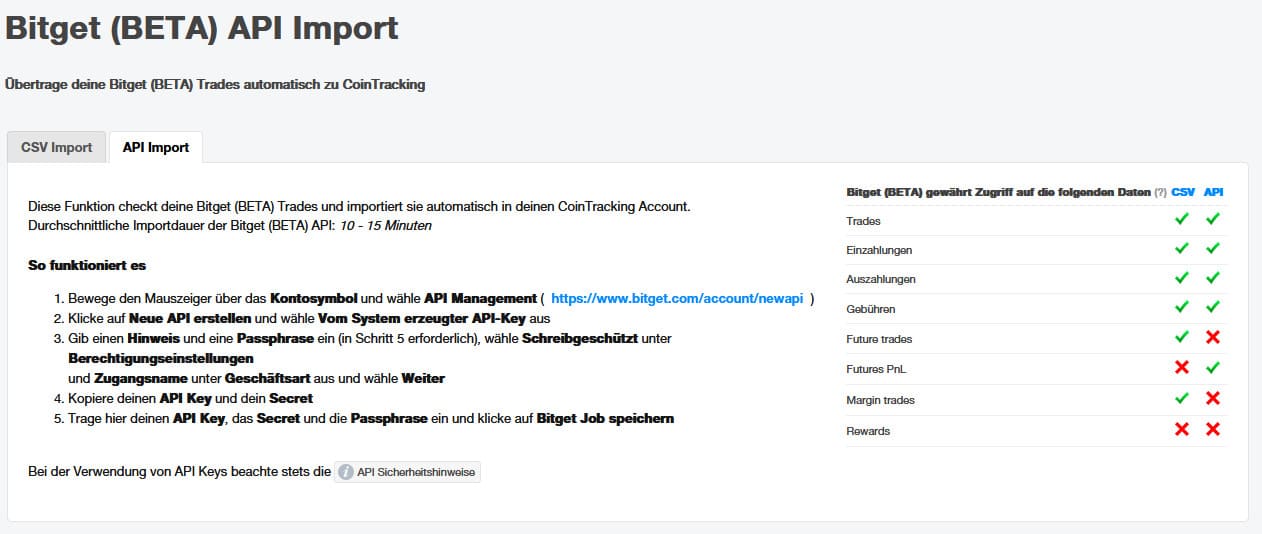Click CSV green checkmark in Trades row
The image size is (1262, 534).
(x=1182, y=220)
